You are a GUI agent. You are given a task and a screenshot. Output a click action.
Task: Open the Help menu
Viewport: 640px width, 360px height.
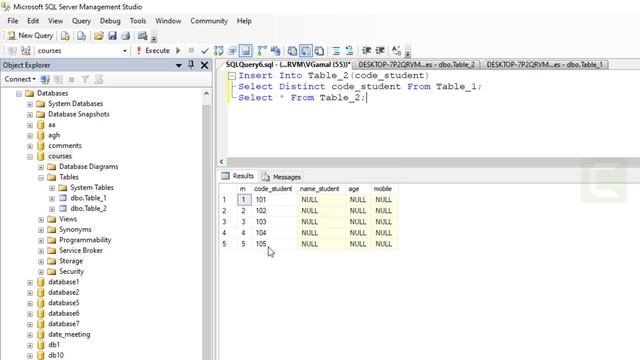click(244, 21)
